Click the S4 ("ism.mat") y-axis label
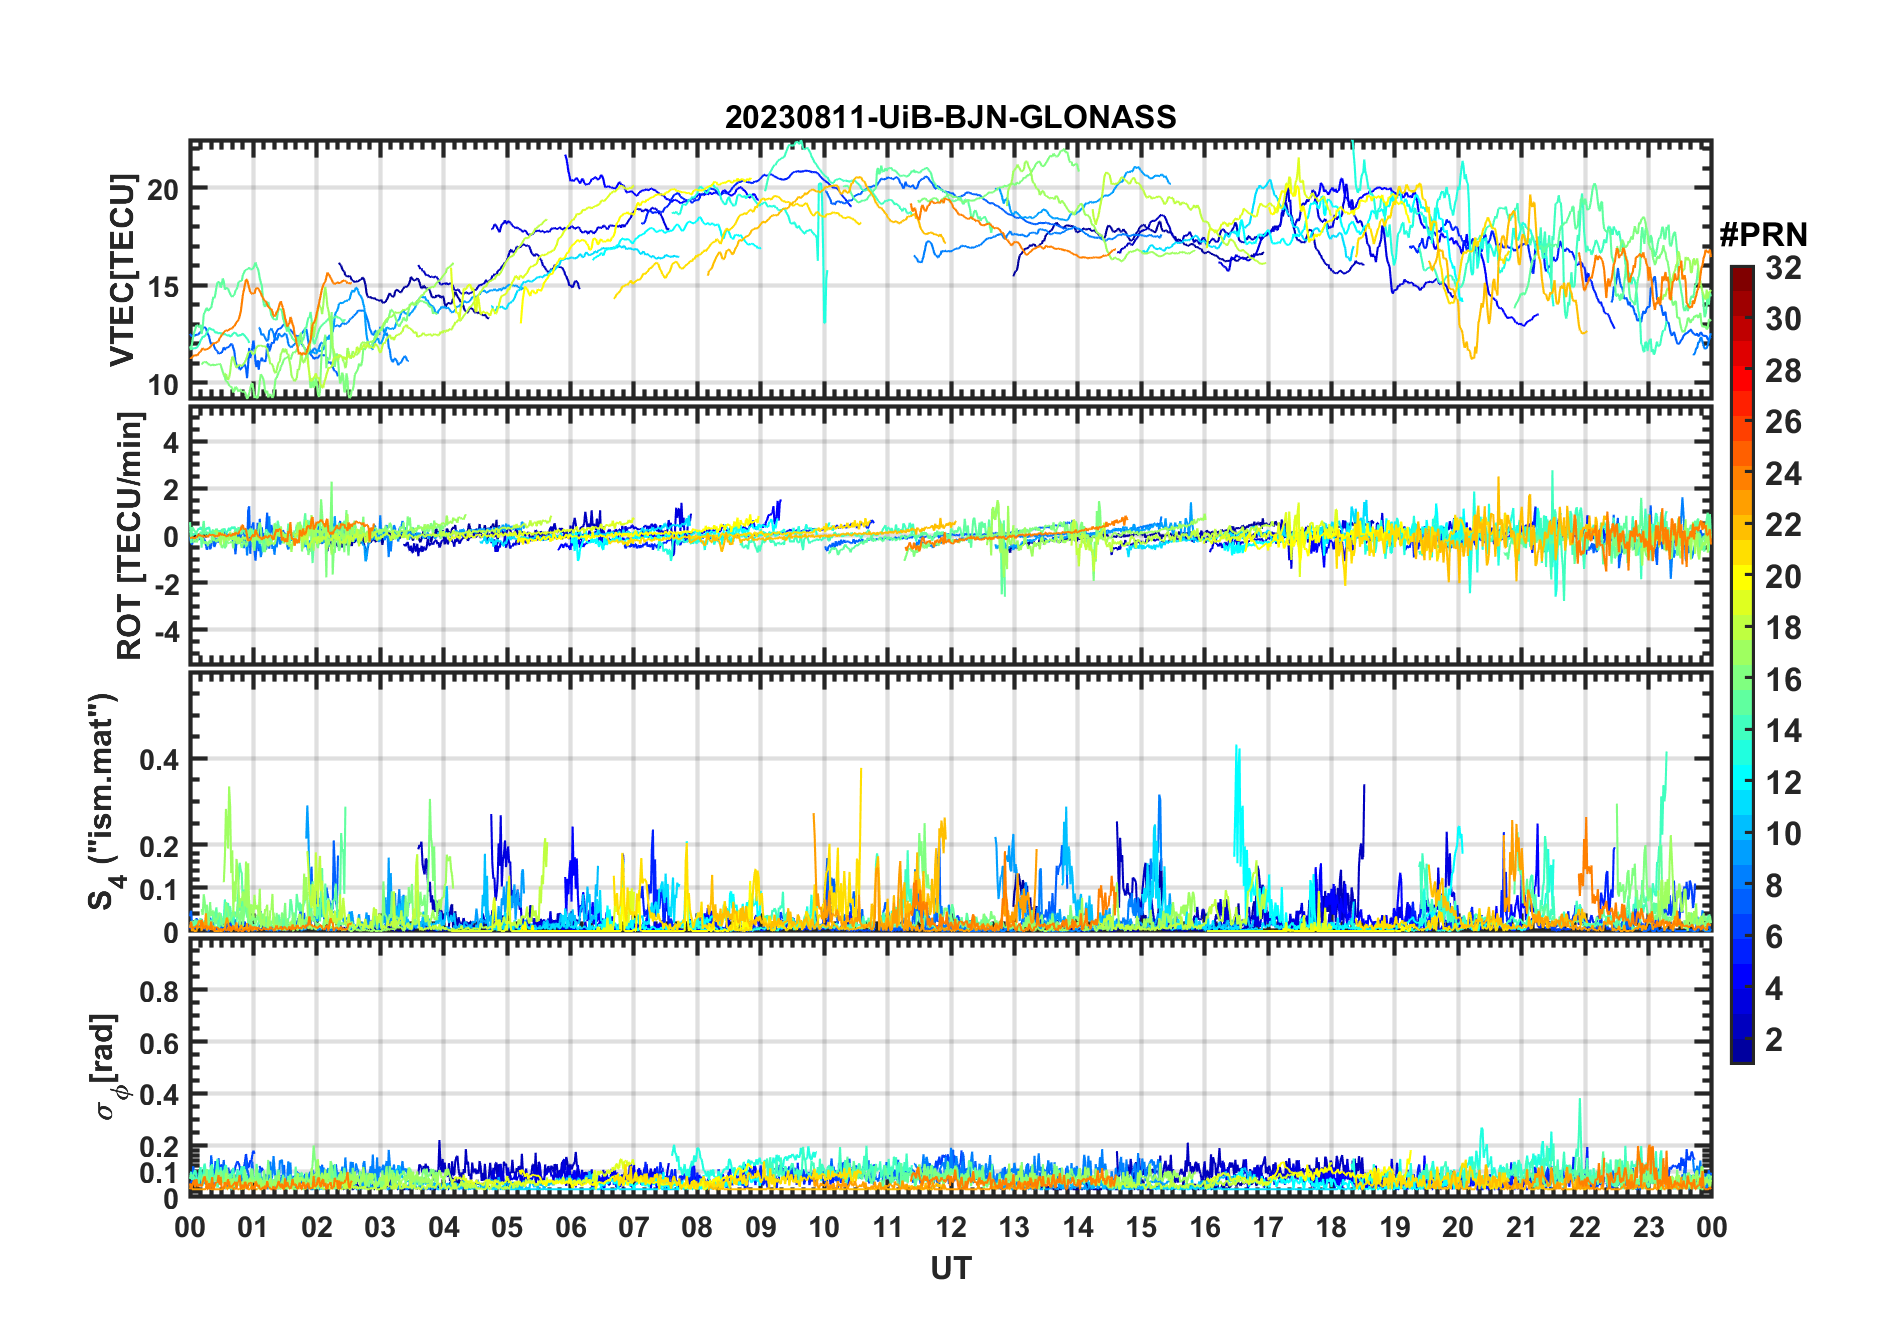The image size is (1902, 1330). coord(104,802)
